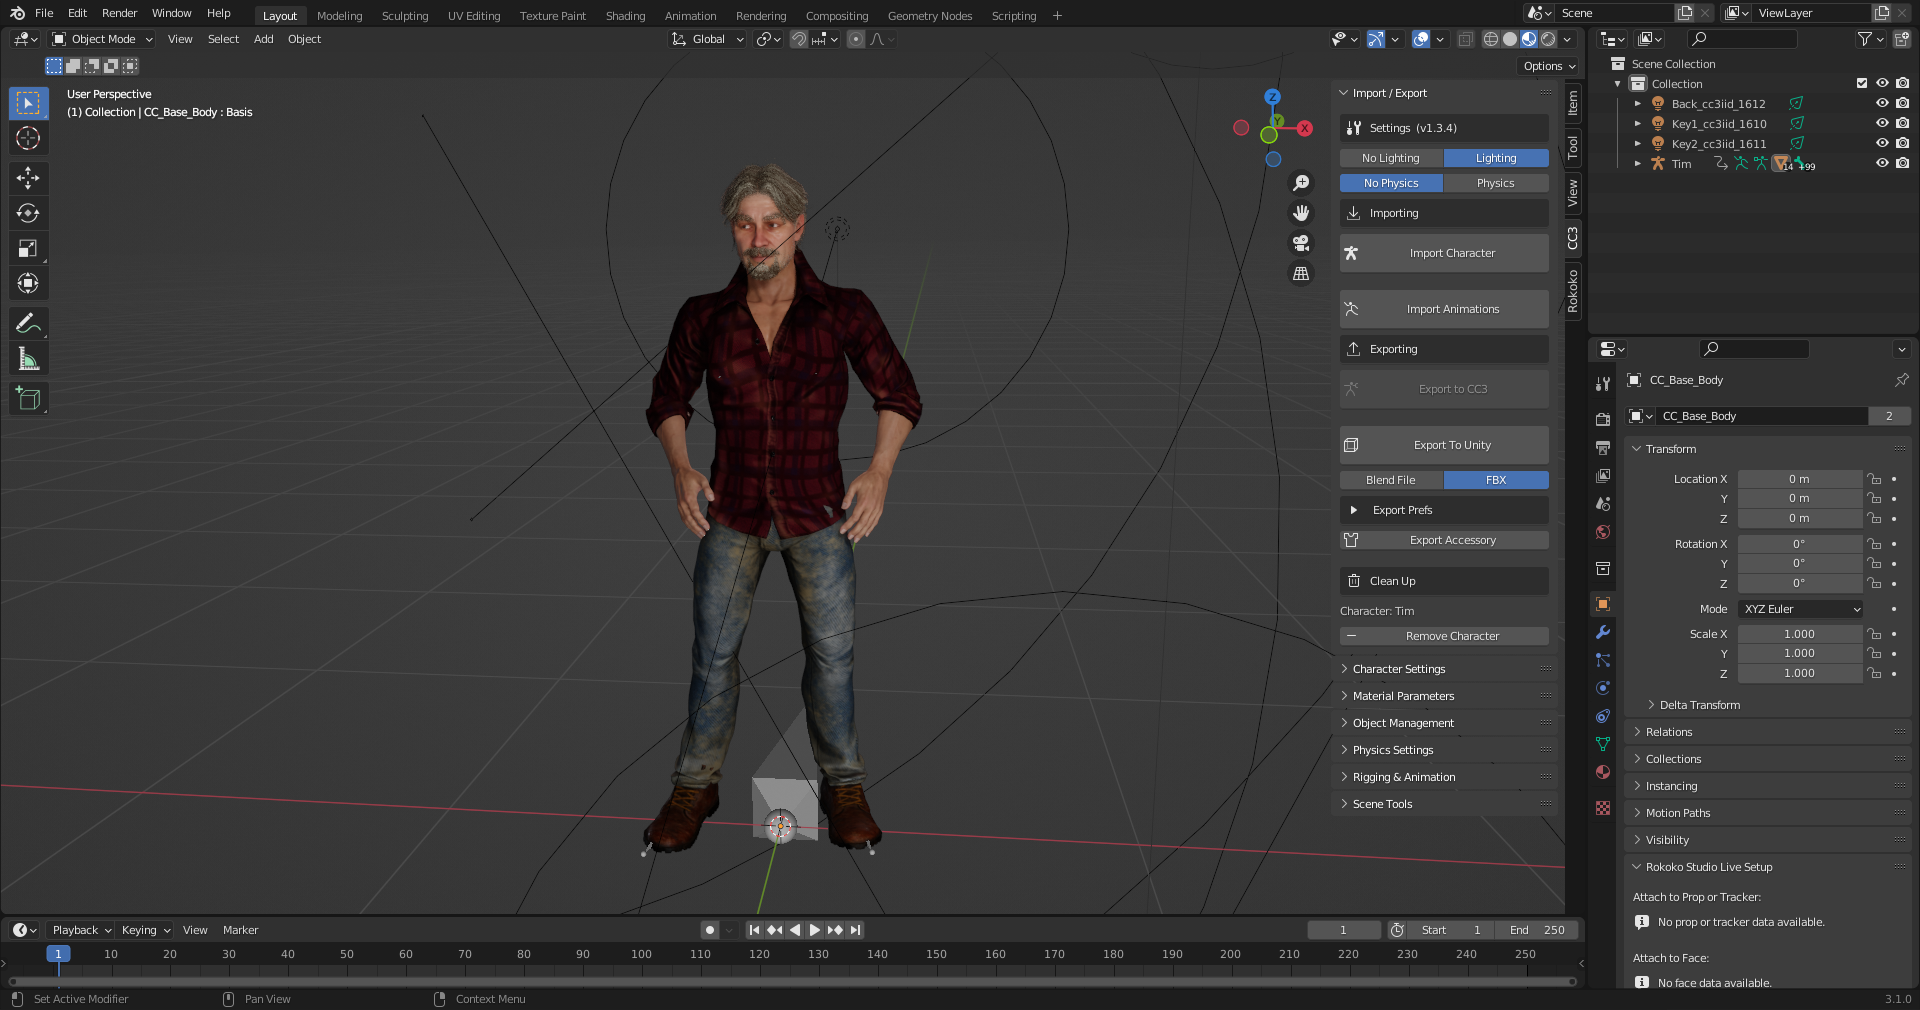The width and height of the screenshot is (1920, 1010).
Task: Open the Object Data properties green triangle tab
Action: (x=1603, y=744)
